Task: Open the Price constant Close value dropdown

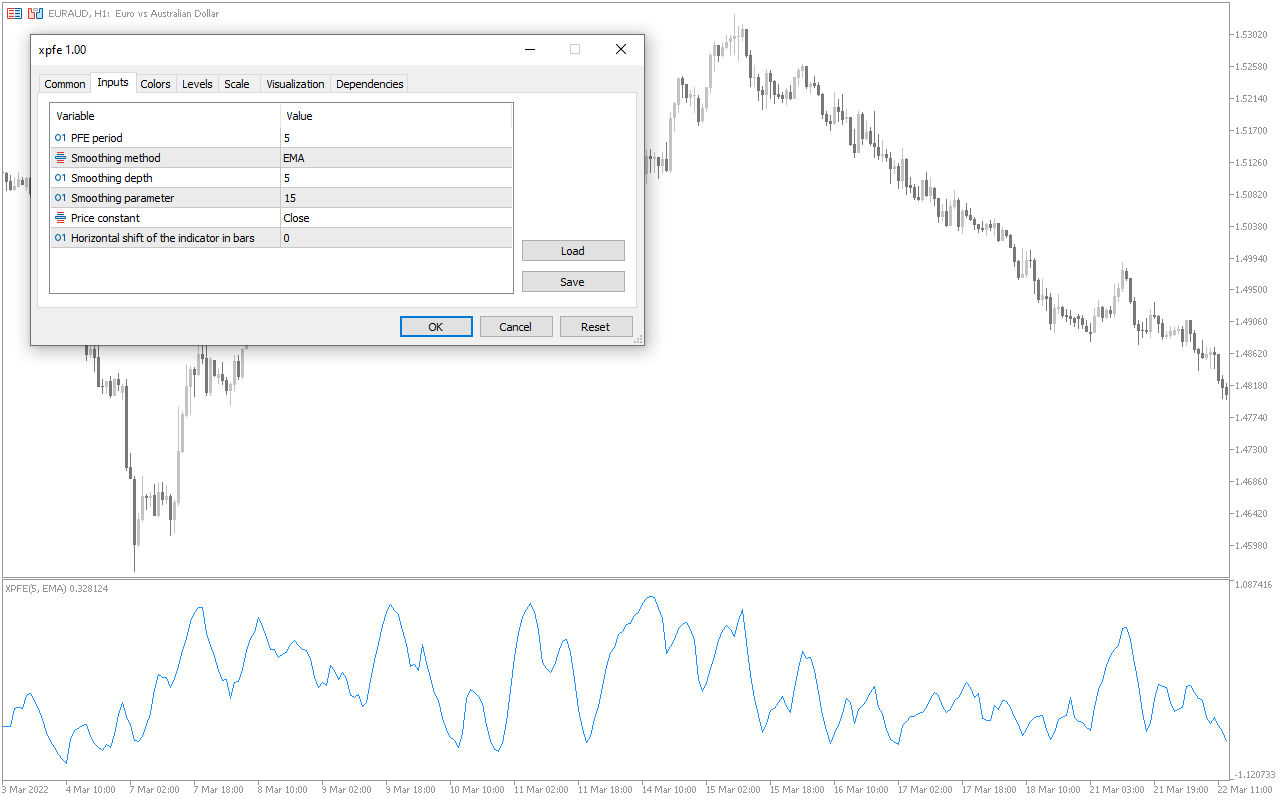Action: [x=396, y=218]
